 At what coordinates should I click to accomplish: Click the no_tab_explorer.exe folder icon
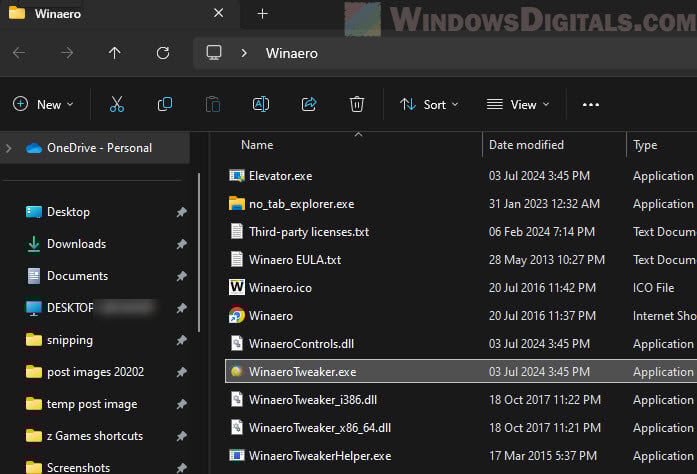(236, 204)
